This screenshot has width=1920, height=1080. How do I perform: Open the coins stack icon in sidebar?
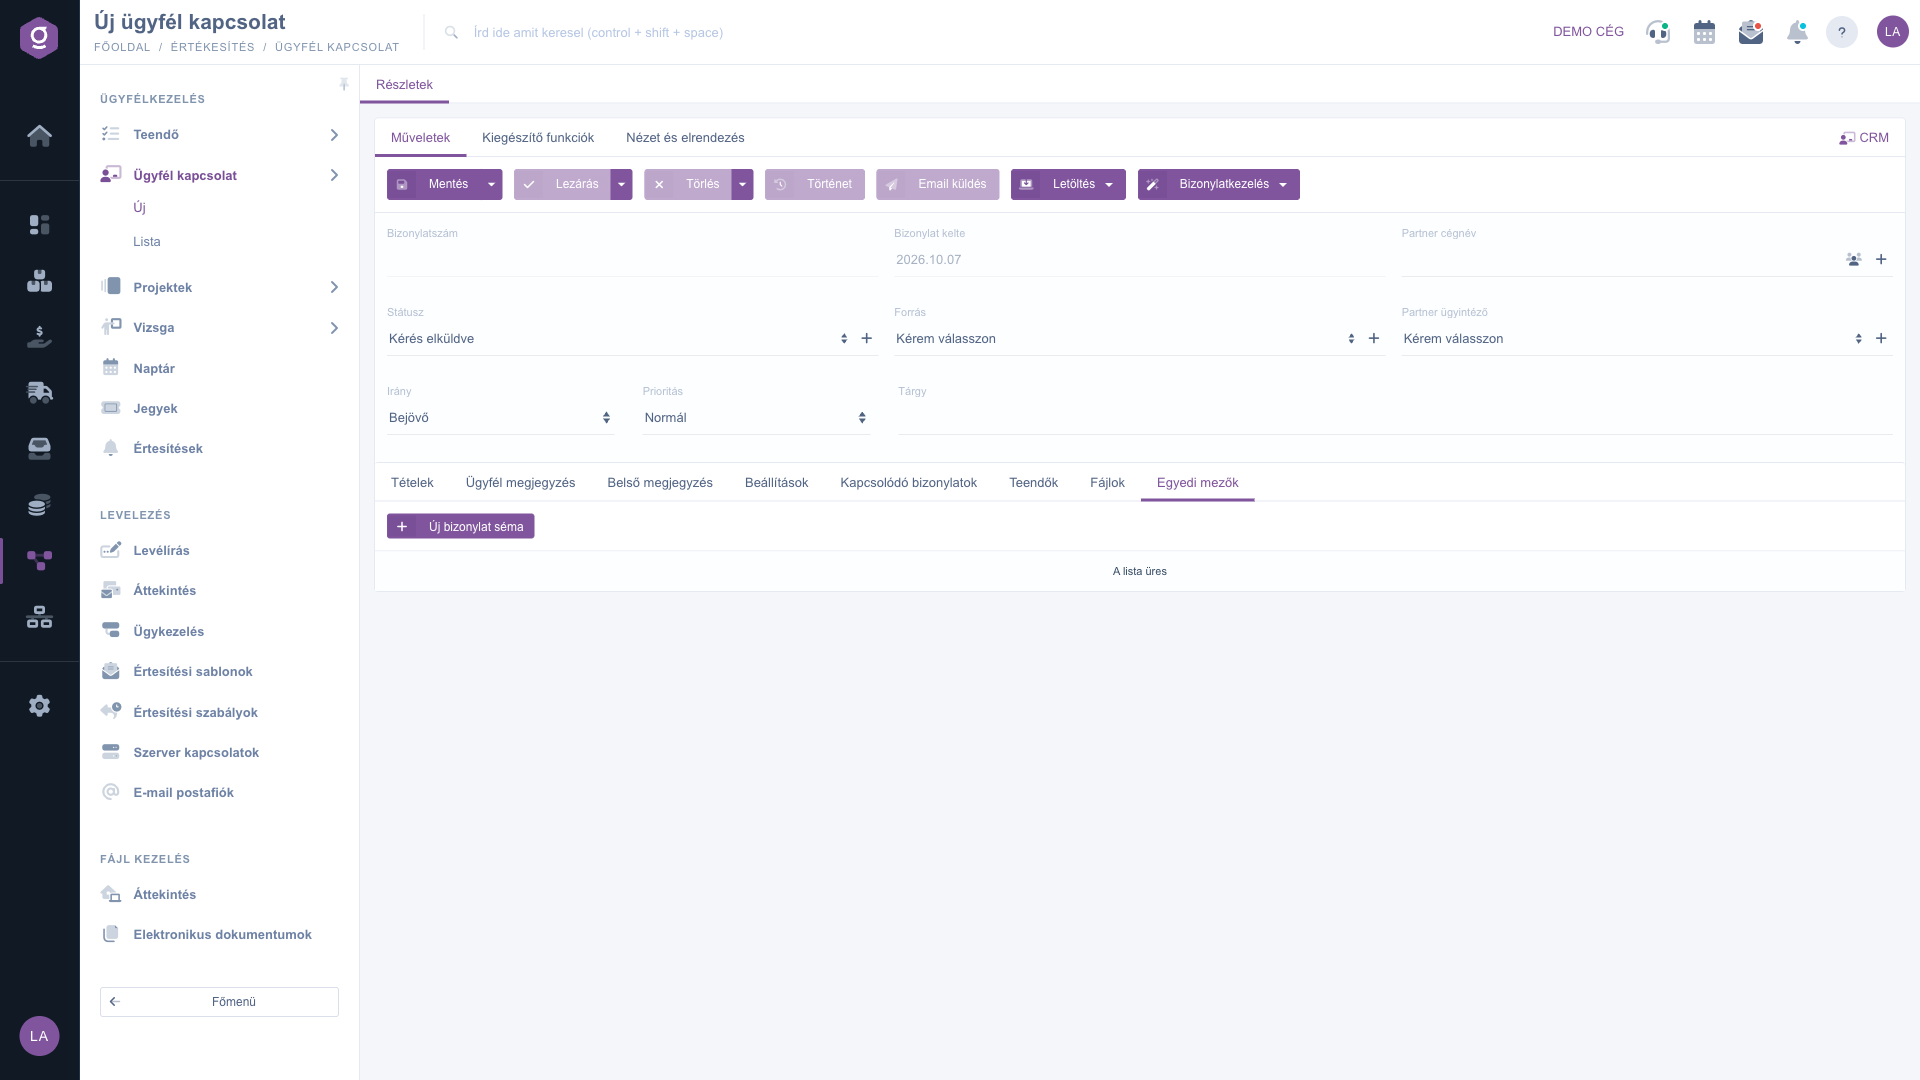(x=39, y=505)
